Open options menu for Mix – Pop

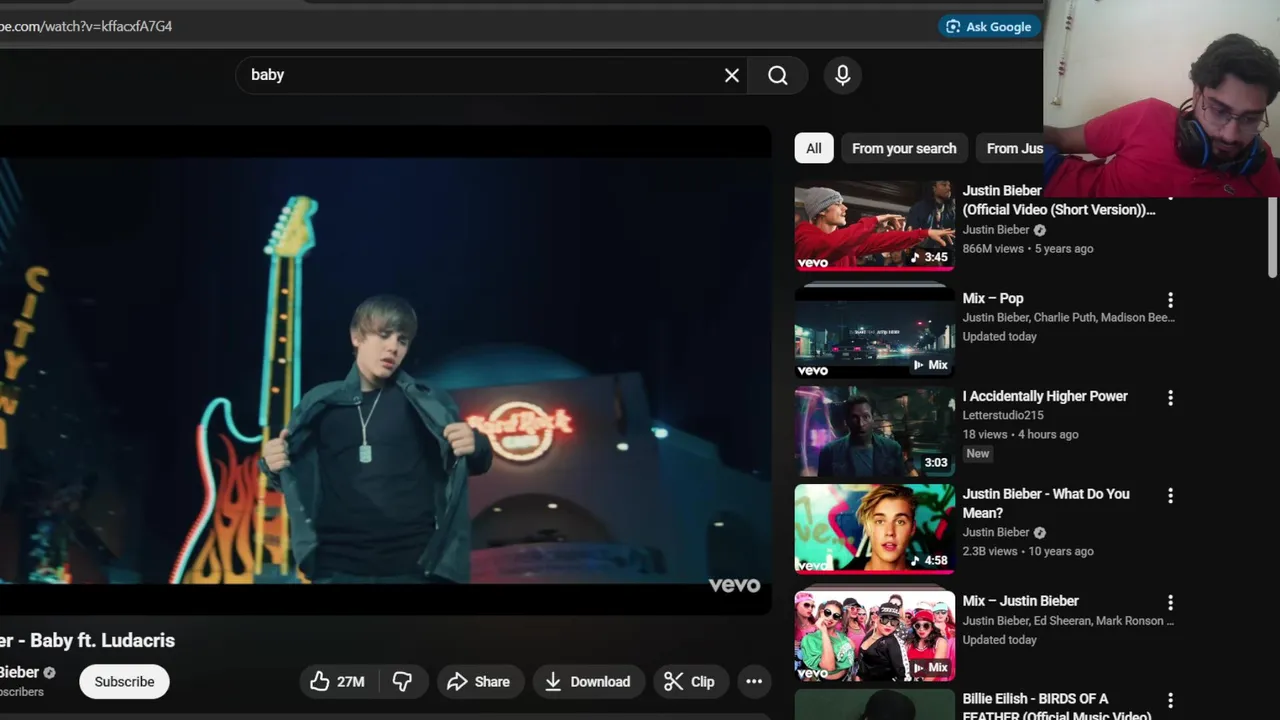[x=1170, y=300]
